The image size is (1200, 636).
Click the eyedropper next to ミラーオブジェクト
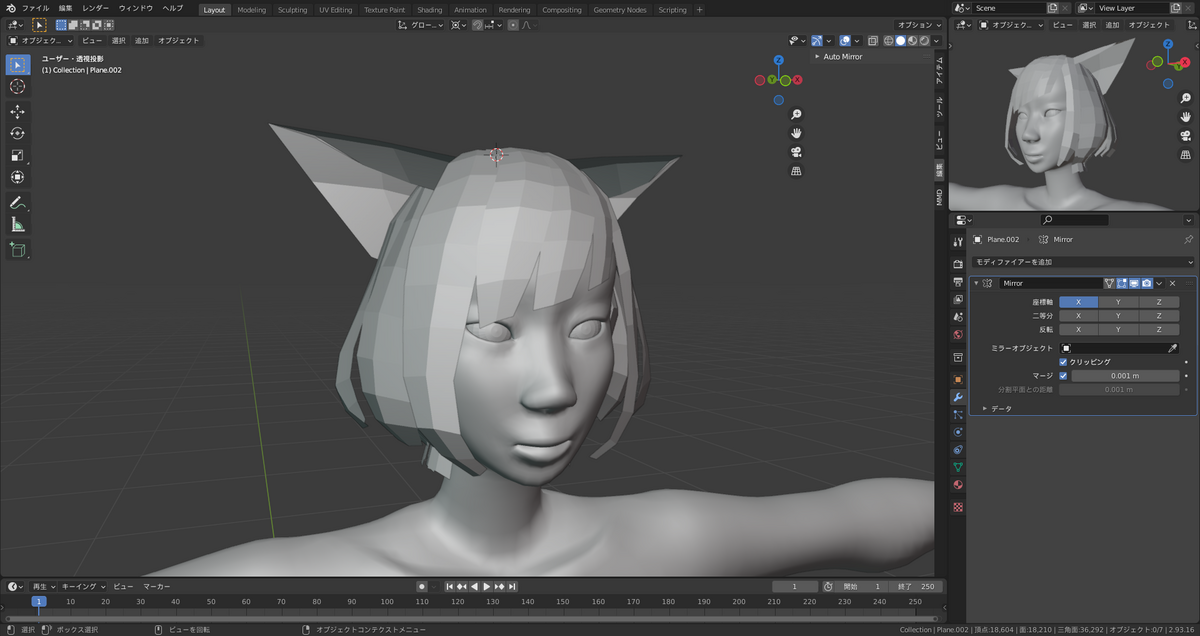pyautogui.click(x=1173, y=348)
